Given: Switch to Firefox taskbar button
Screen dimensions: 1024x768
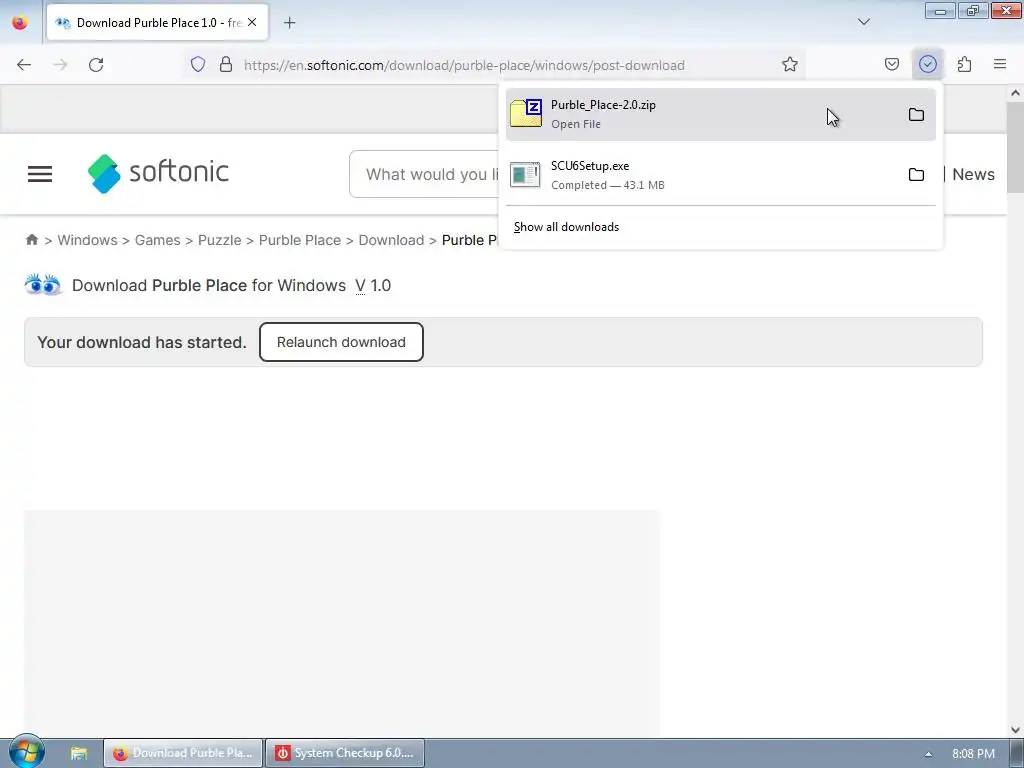Looking at the screenshot, I should 183,753.
